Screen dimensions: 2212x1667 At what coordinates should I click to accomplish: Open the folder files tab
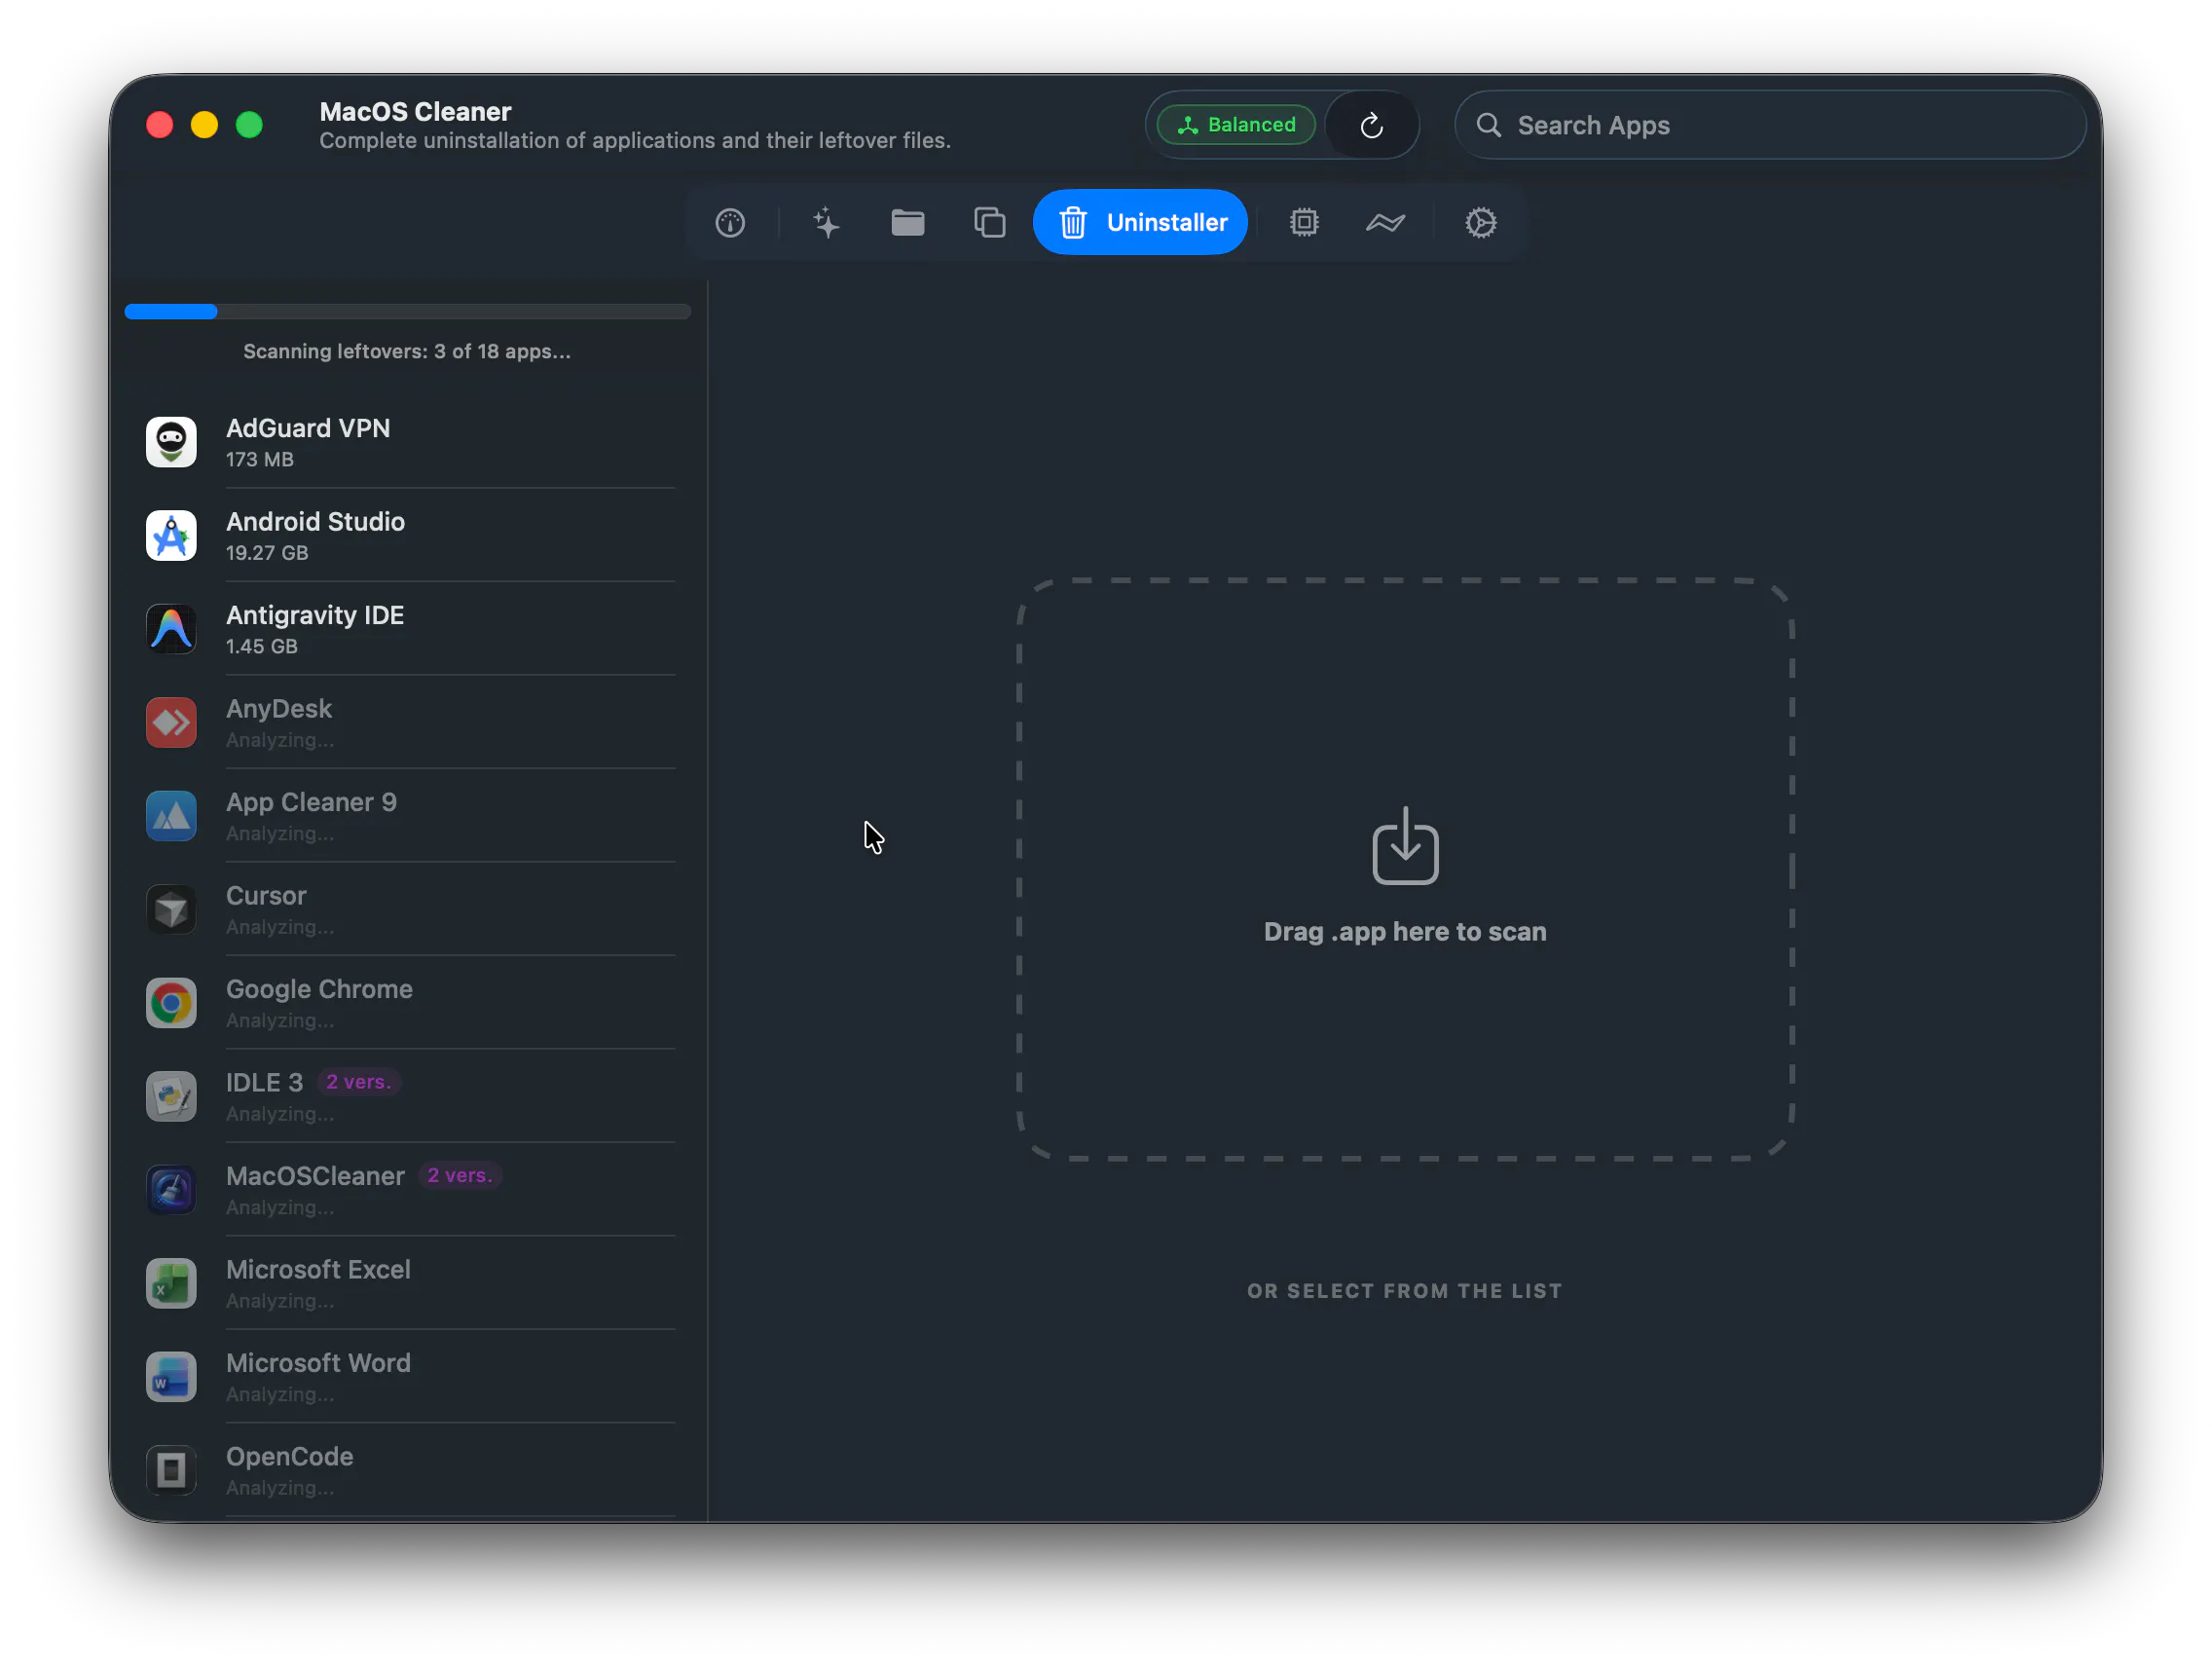[907, 222]
